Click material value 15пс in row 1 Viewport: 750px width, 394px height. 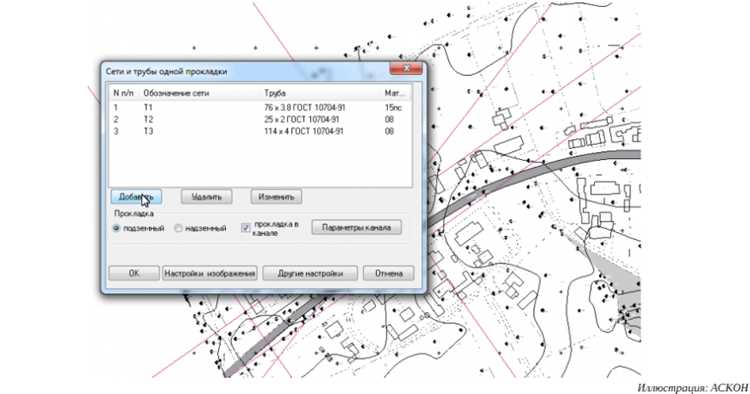coord(393,108)
